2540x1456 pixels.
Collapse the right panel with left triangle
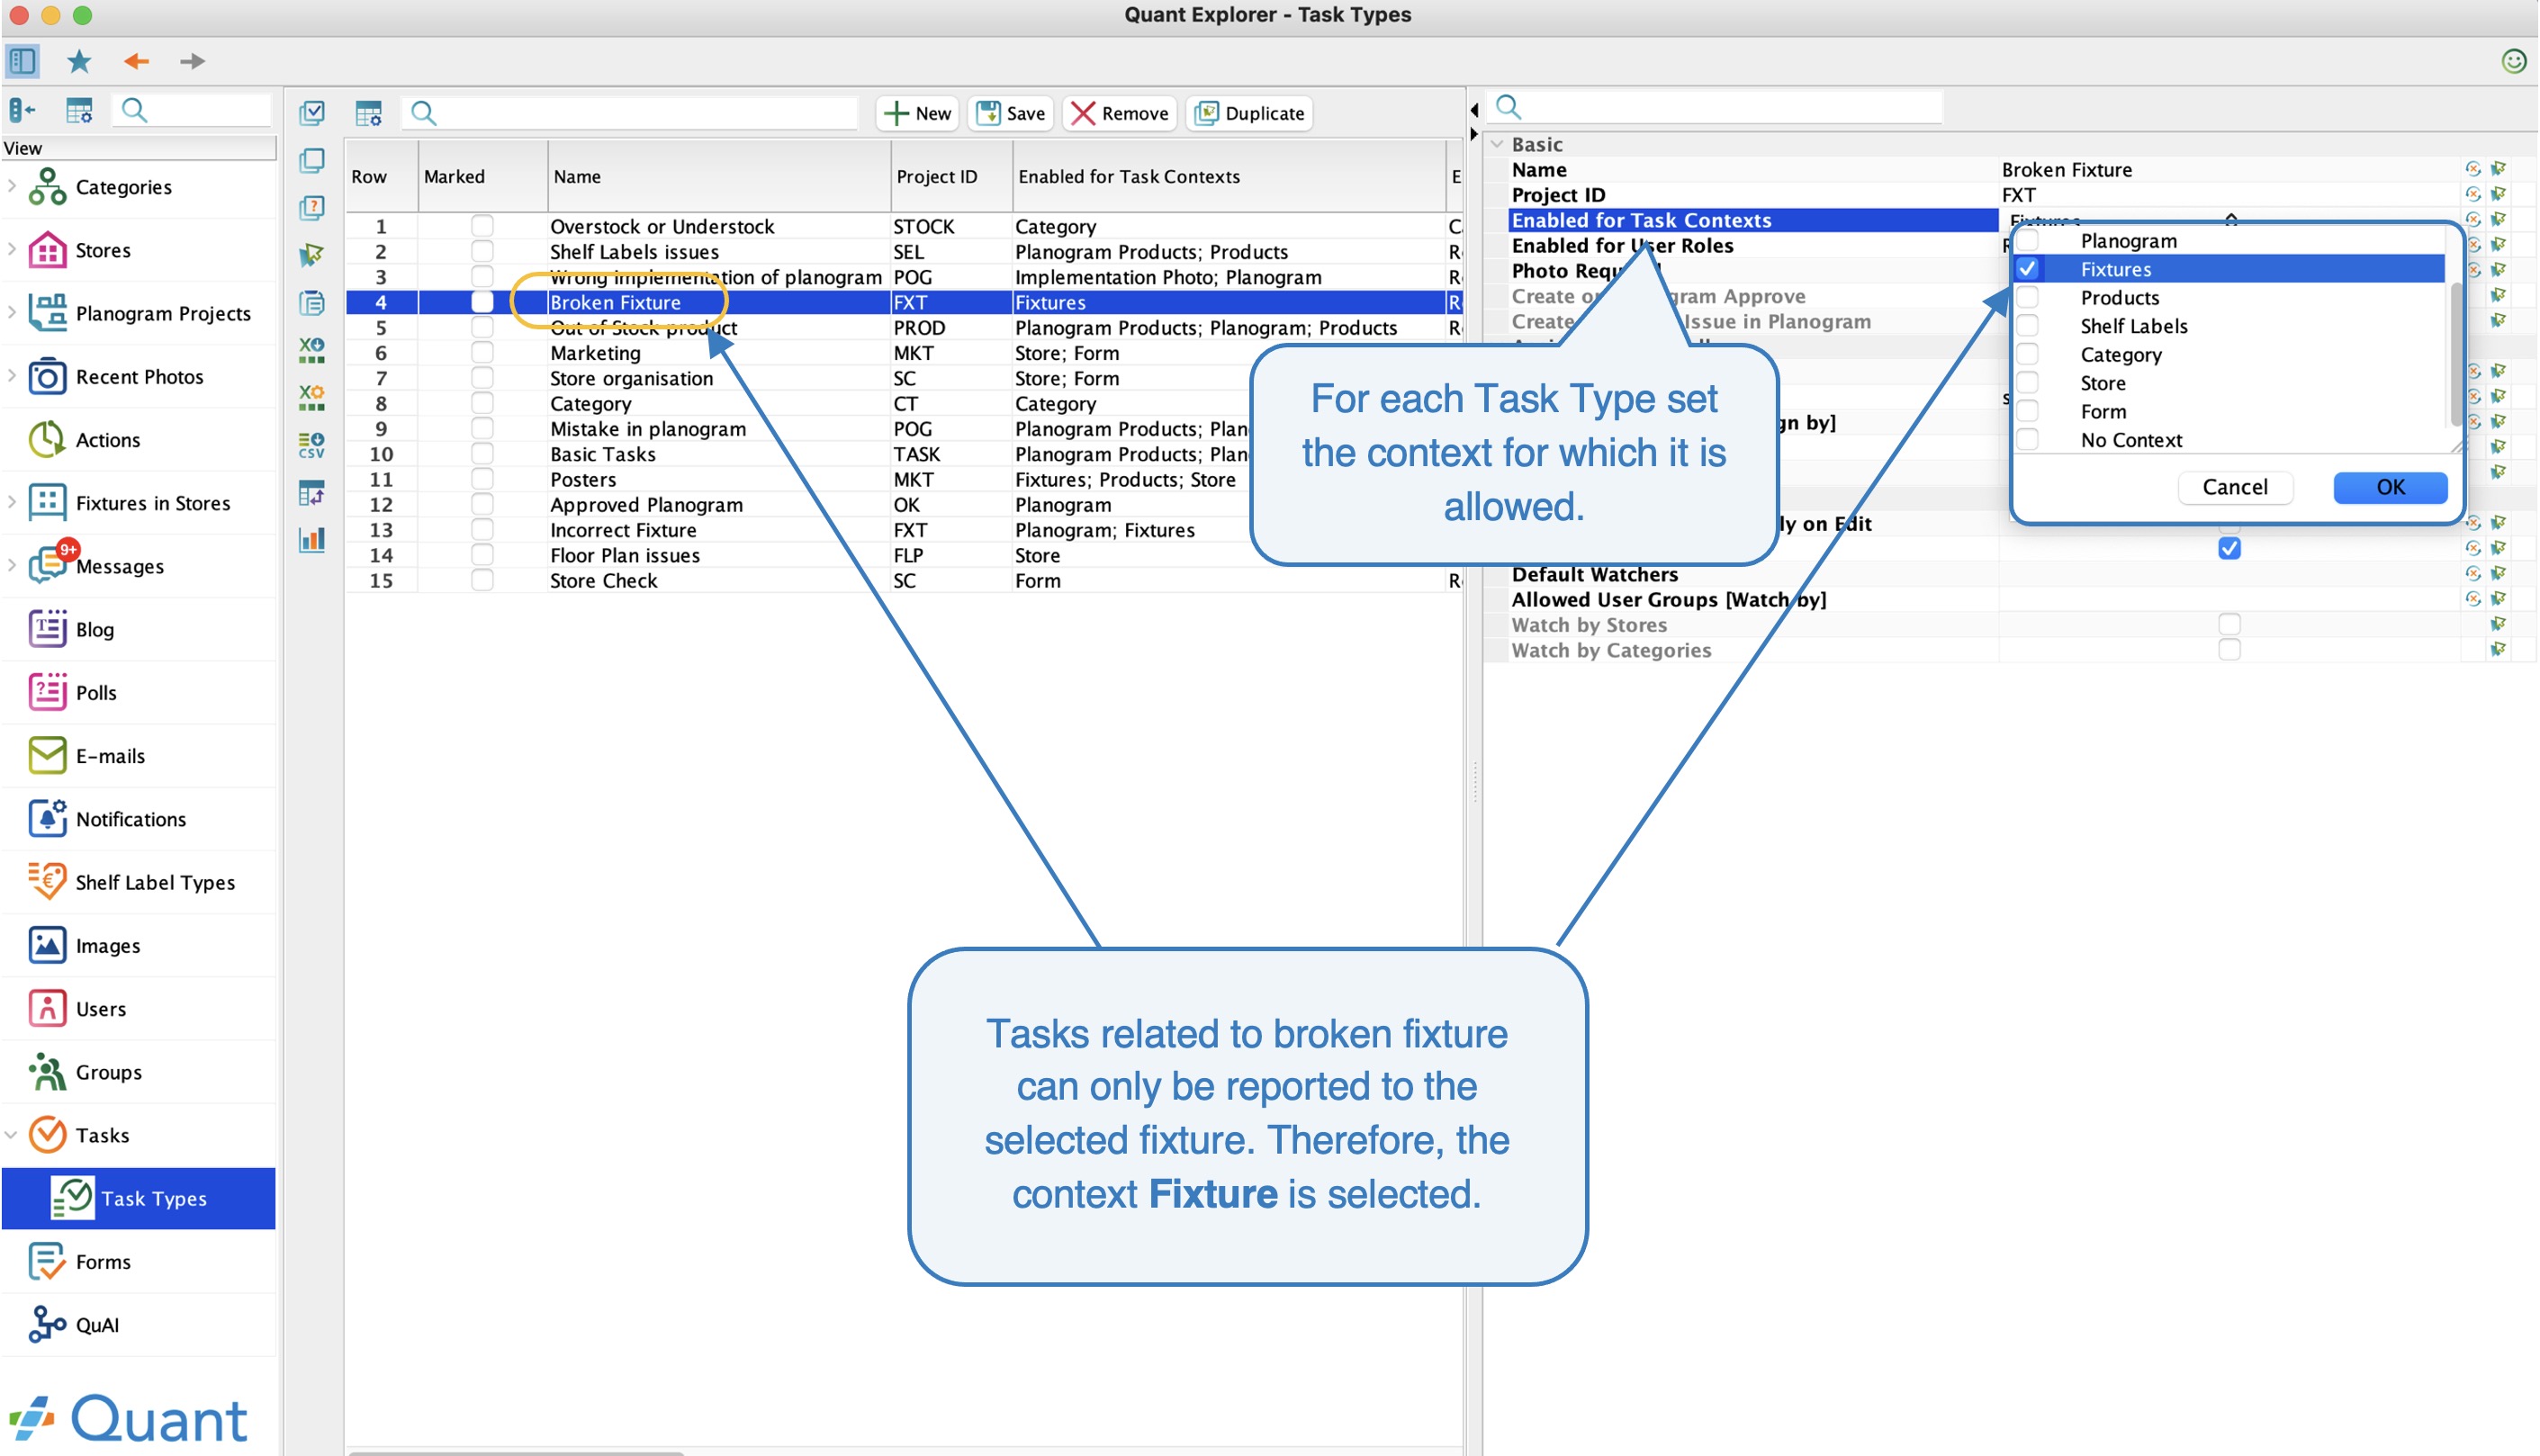1474,109
